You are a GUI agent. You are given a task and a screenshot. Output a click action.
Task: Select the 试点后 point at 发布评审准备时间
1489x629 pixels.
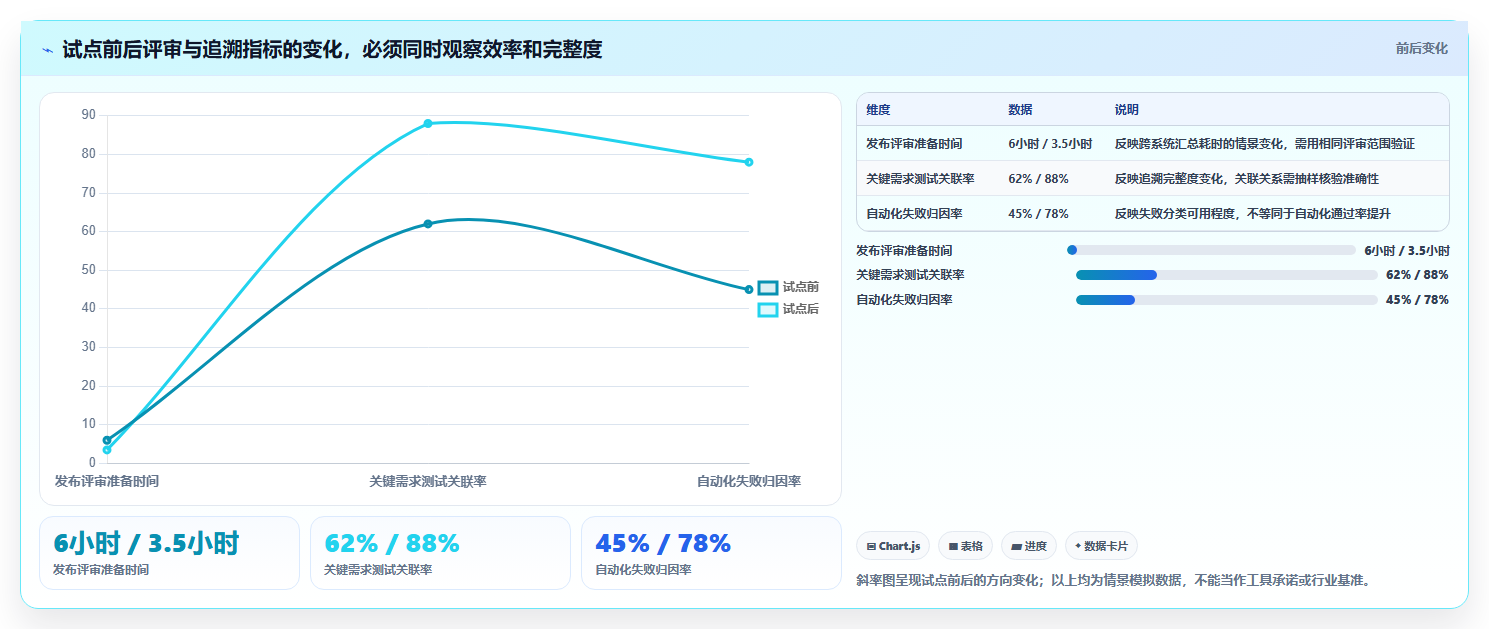pyautogui.click(x=107, y=450)
